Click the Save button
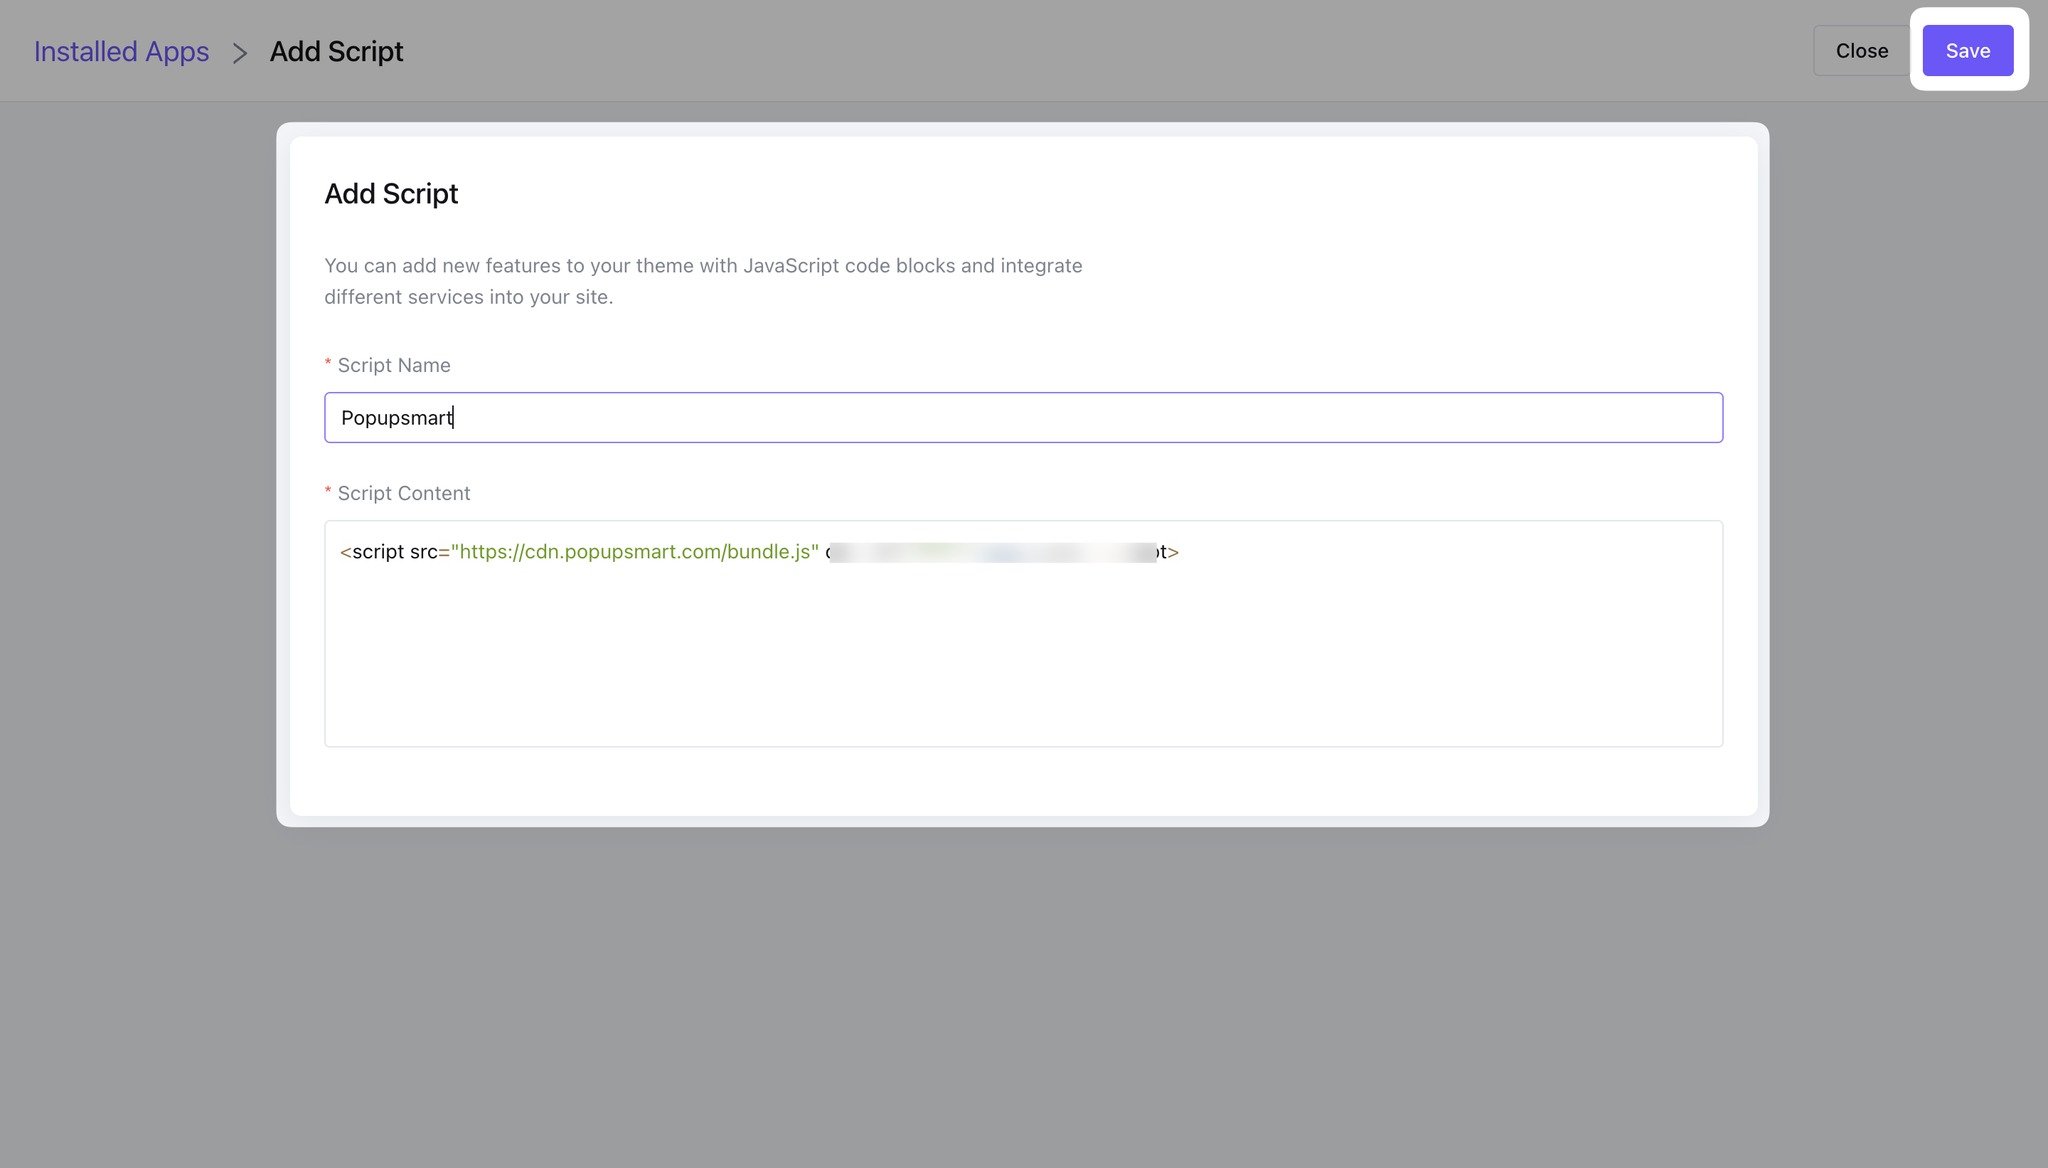The image size is (2048, 1168). (x=1967, y=50)
